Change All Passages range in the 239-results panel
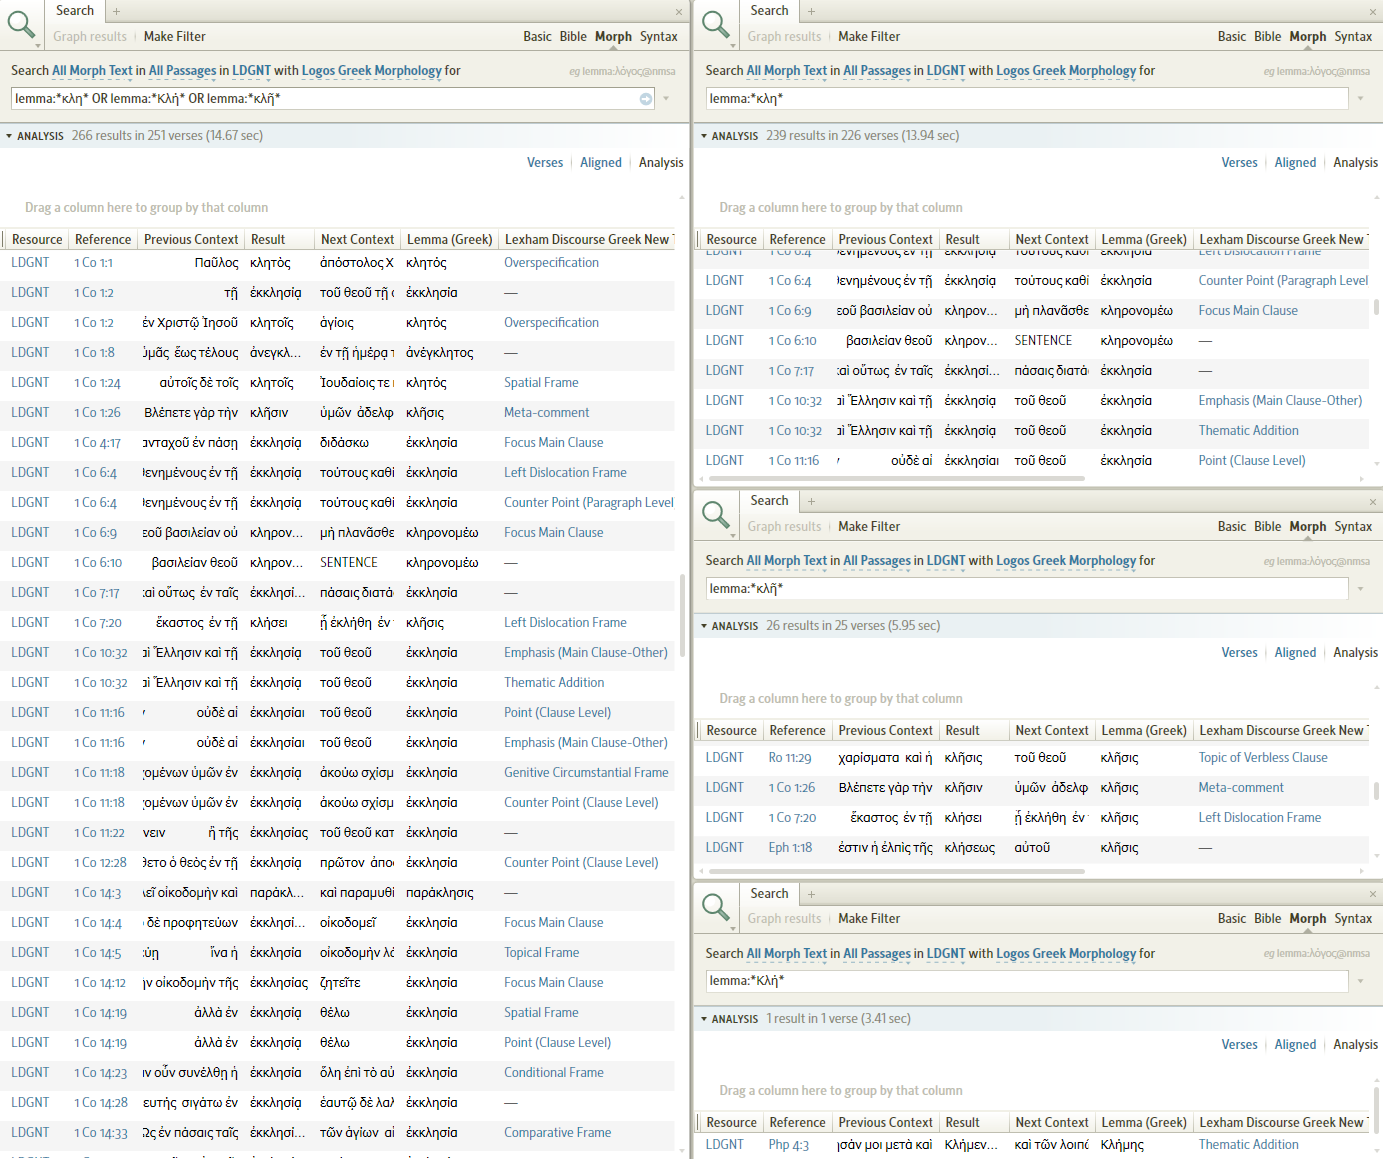 coord(877,71)
